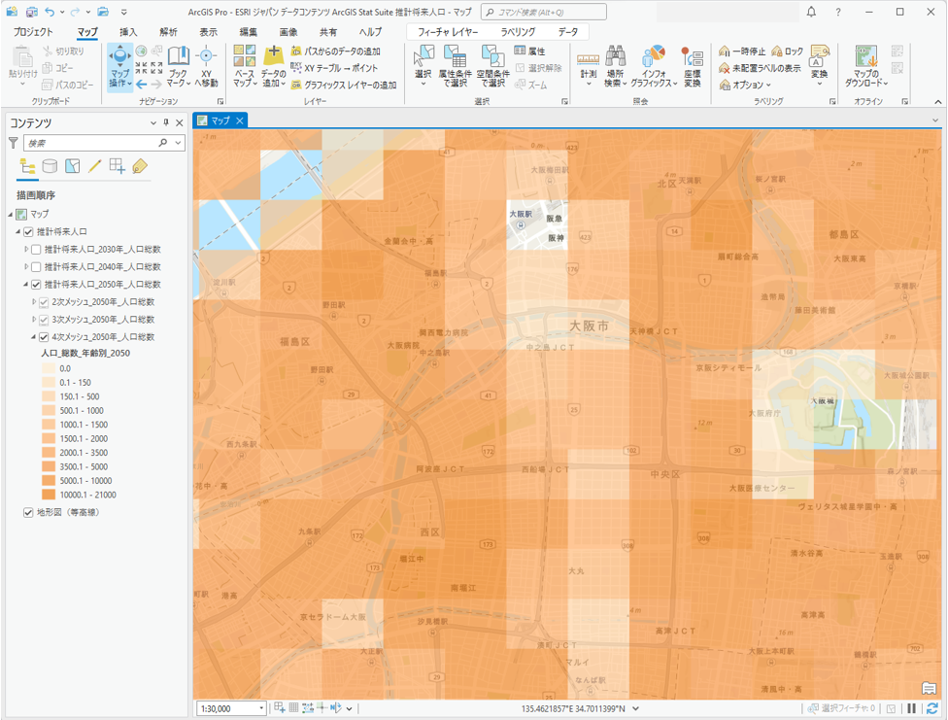Click the マップのダウンロード icon
The height and width of the screenshot is (720, 948).
(x=866, y=58)
